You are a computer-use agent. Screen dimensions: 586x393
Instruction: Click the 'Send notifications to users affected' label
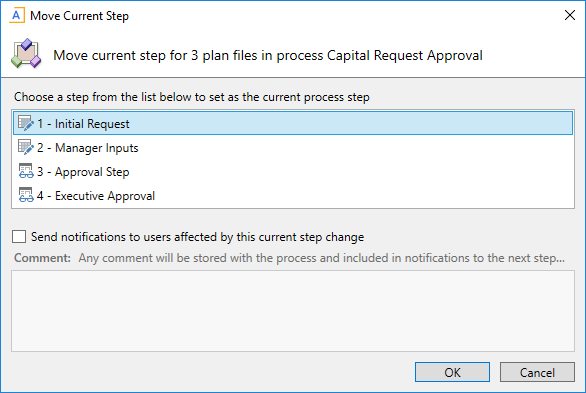coord(197,237)
